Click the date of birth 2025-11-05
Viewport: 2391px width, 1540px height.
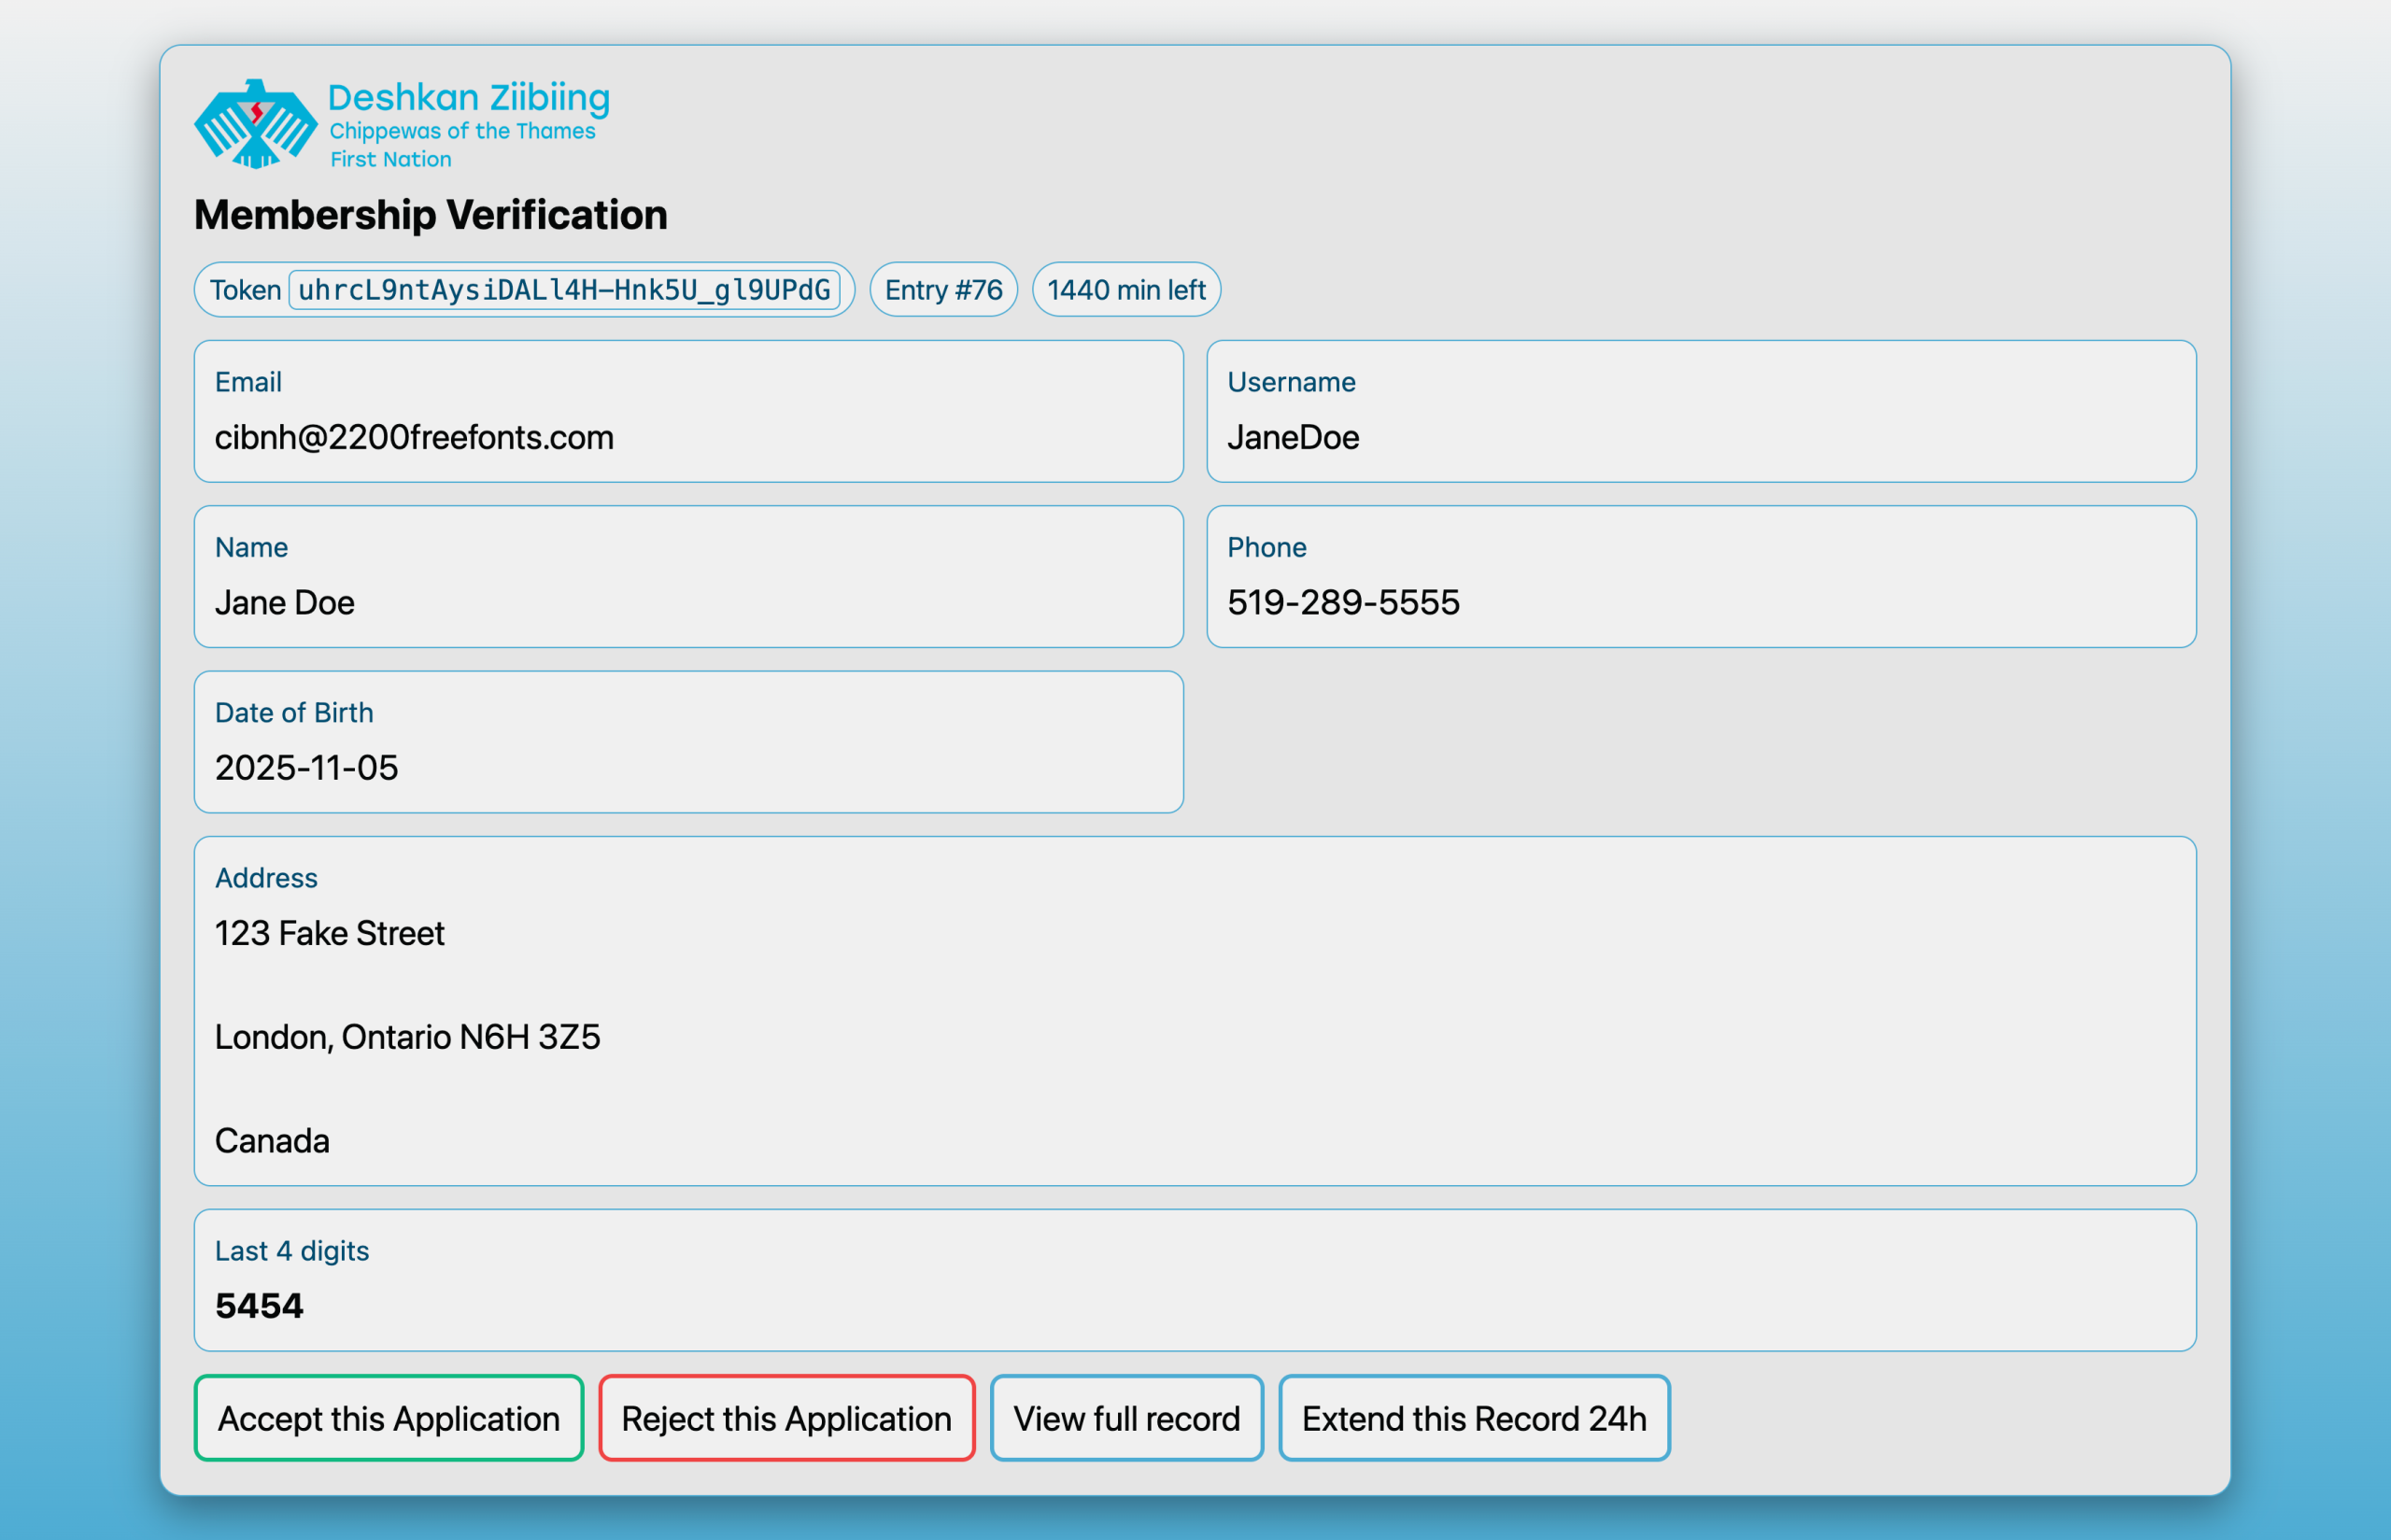point(306,767)
